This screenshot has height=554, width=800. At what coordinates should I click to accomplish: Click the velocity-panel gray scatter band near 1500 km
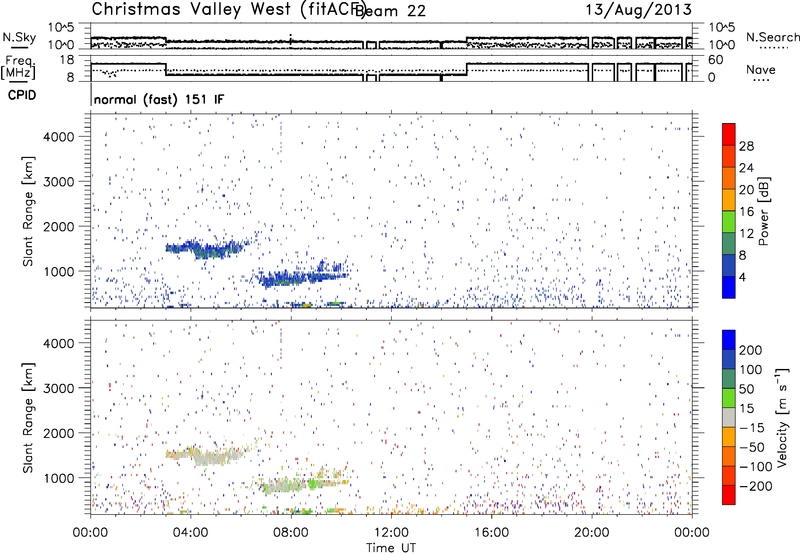(209, 455)
